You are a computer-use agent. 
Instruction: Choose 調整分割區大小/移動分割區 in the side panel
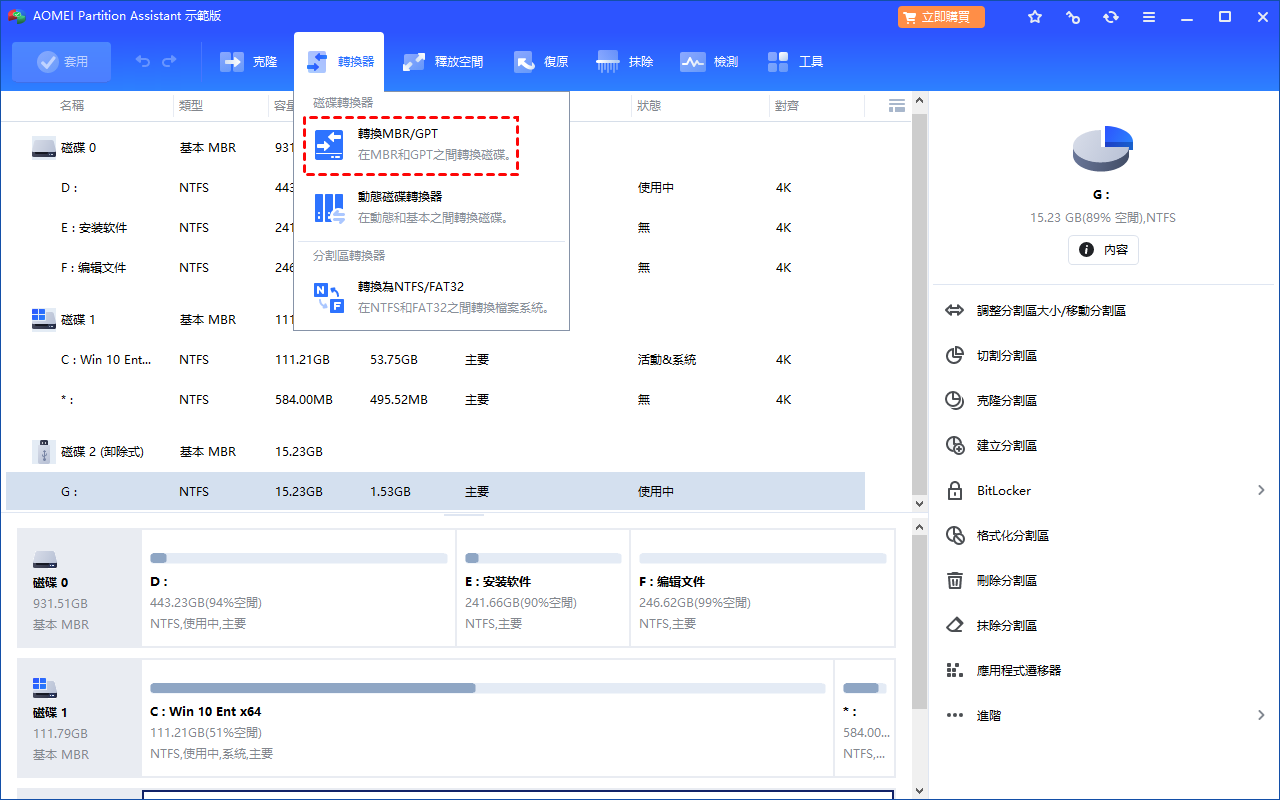pos(1051,311)
